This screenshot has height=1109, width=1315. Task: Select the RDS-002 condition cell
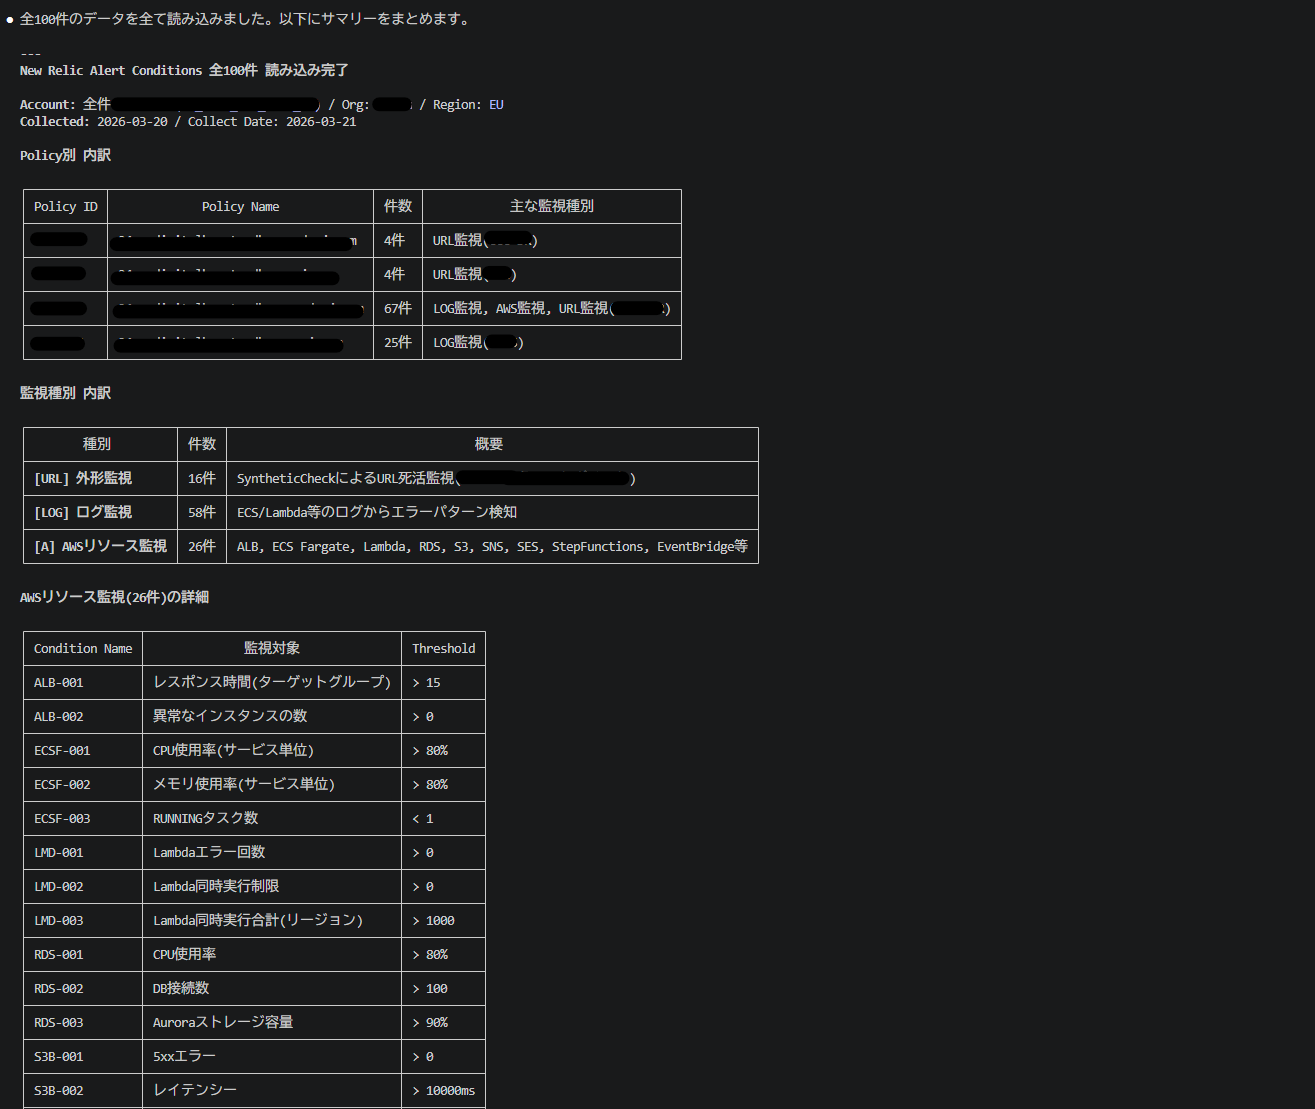[59, 989]
